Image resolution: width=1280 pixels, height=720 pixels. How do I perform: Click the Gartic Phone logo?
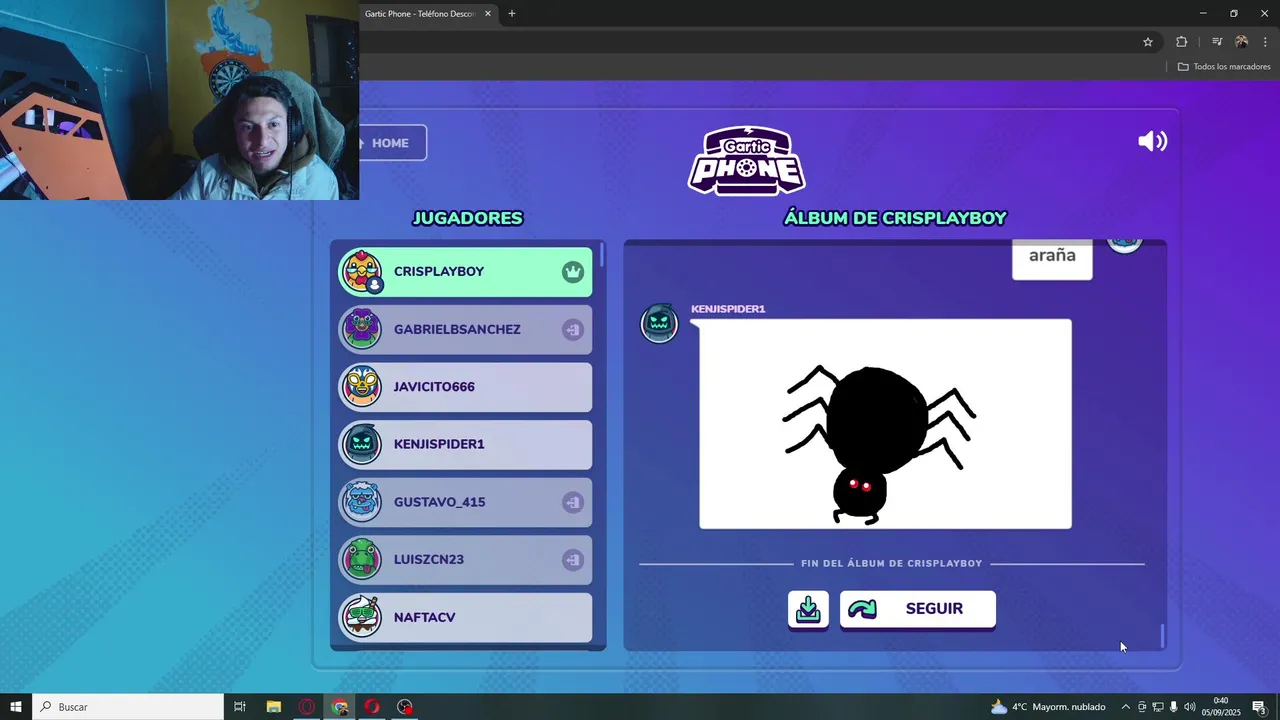[746, 160]
